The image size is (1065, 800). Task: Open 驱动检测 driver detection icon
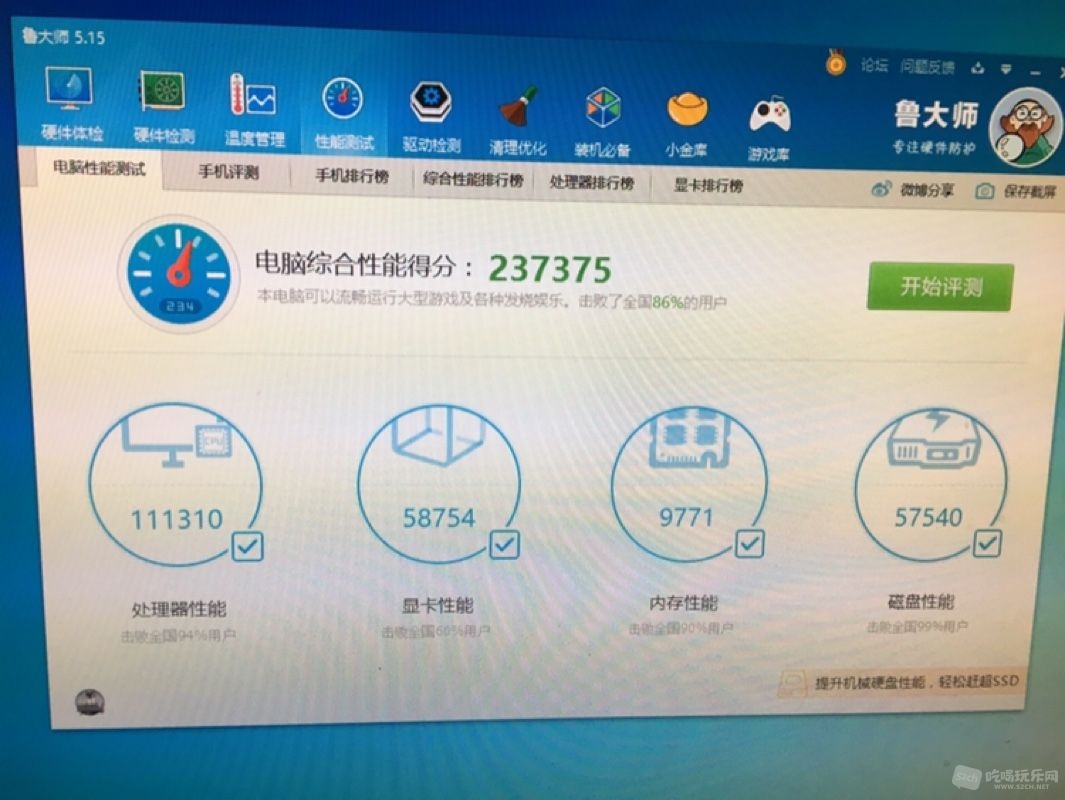click(x=431, y=103)
